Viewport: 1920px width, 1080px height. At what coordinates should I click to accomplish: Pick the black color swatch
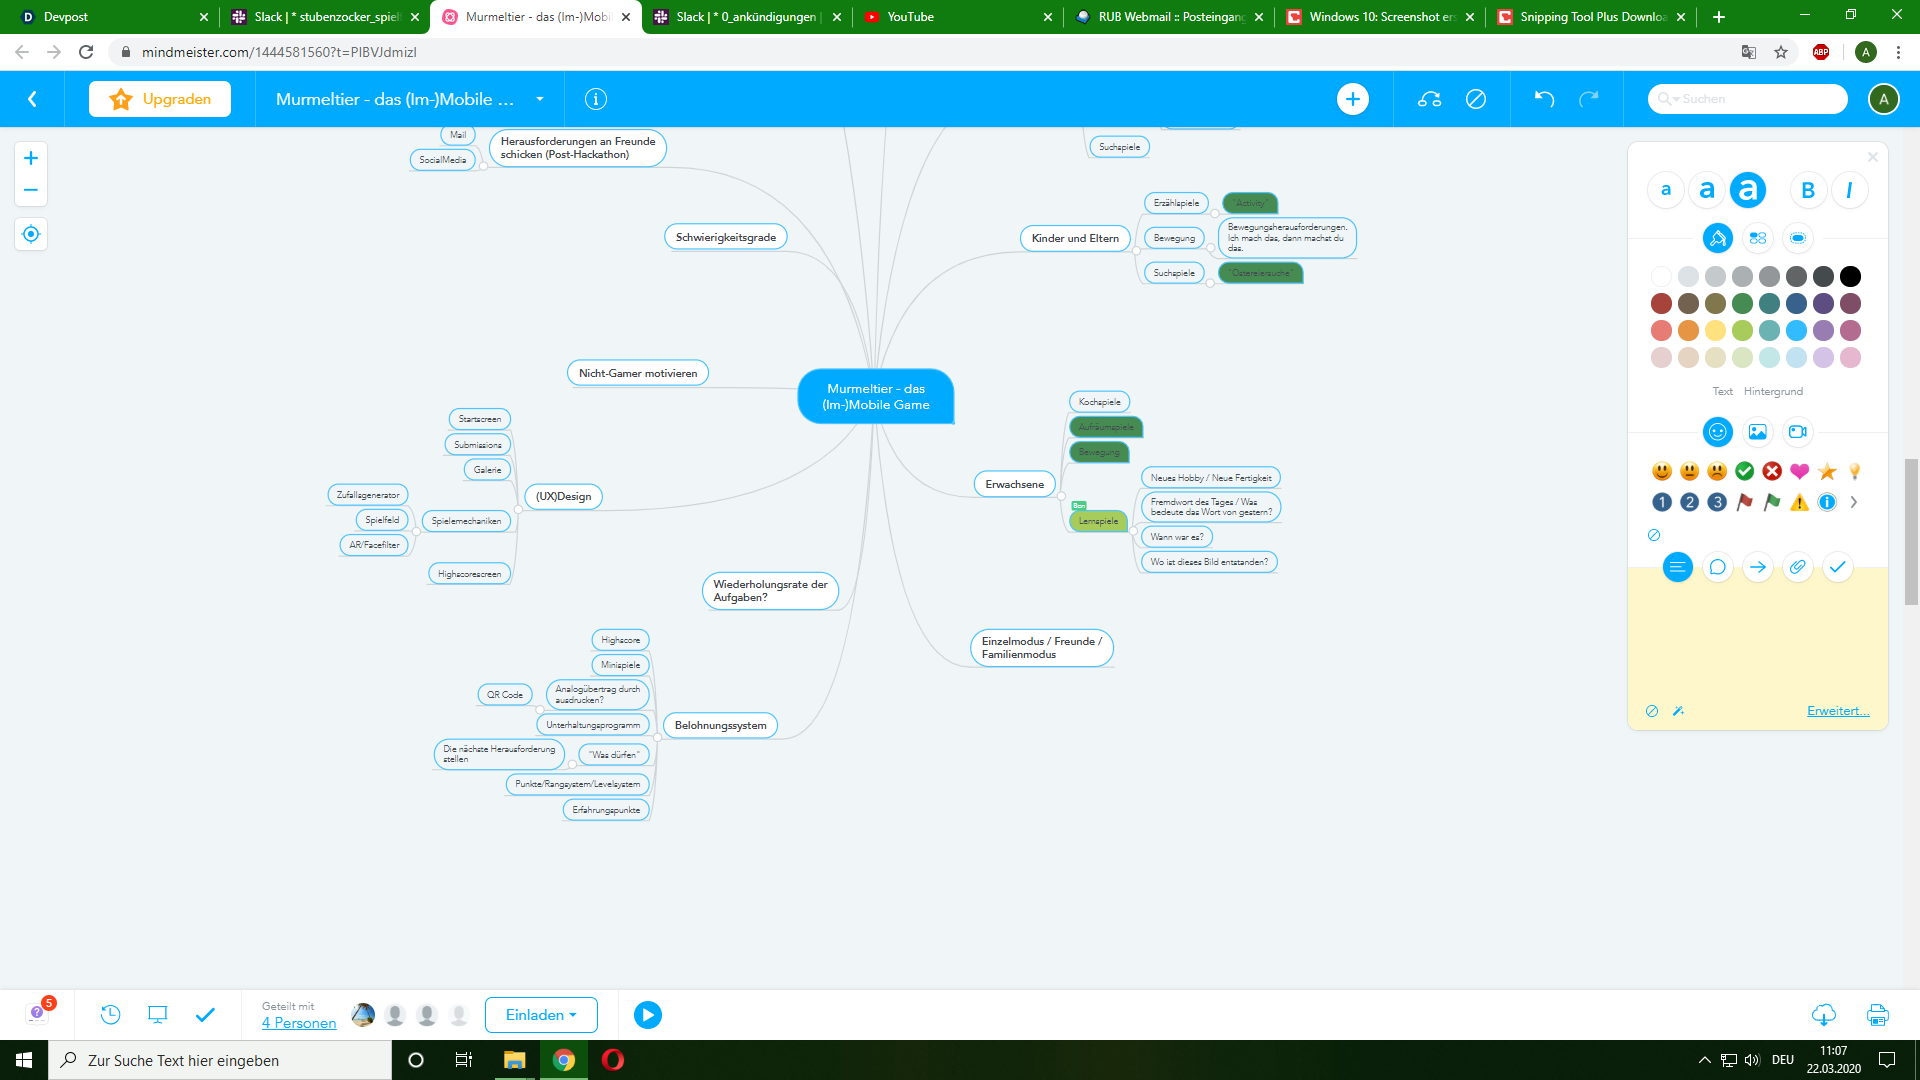[1850, 276]
